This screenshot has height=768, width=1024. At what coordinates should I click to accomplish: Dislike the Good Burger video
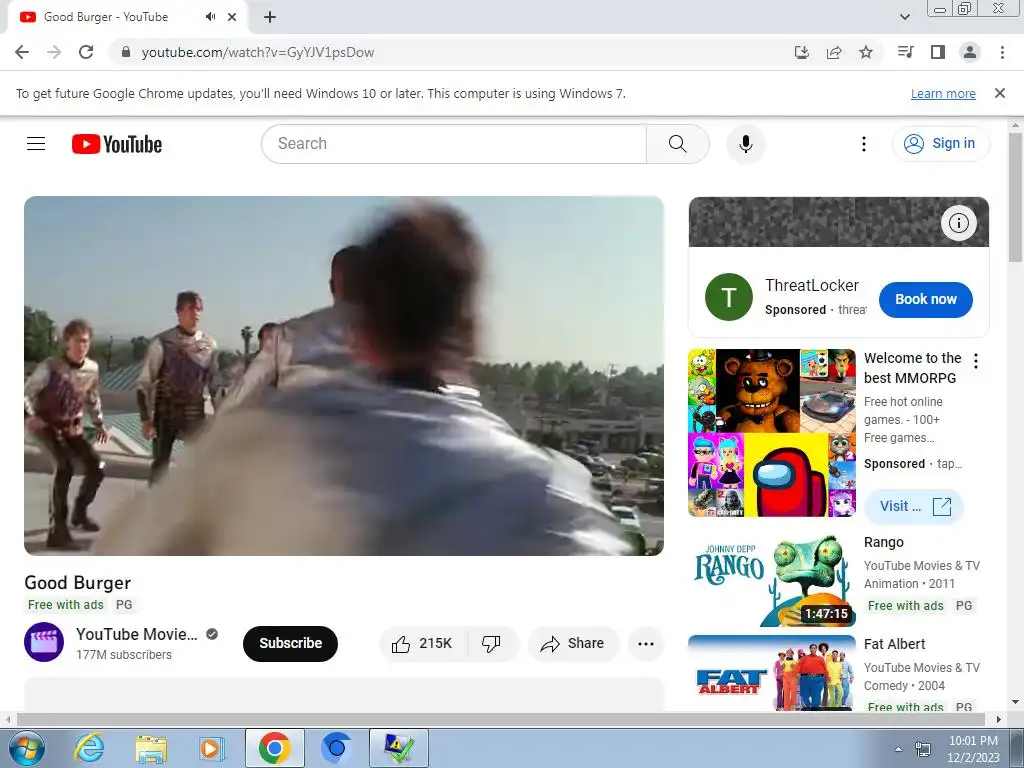[492, 644]
